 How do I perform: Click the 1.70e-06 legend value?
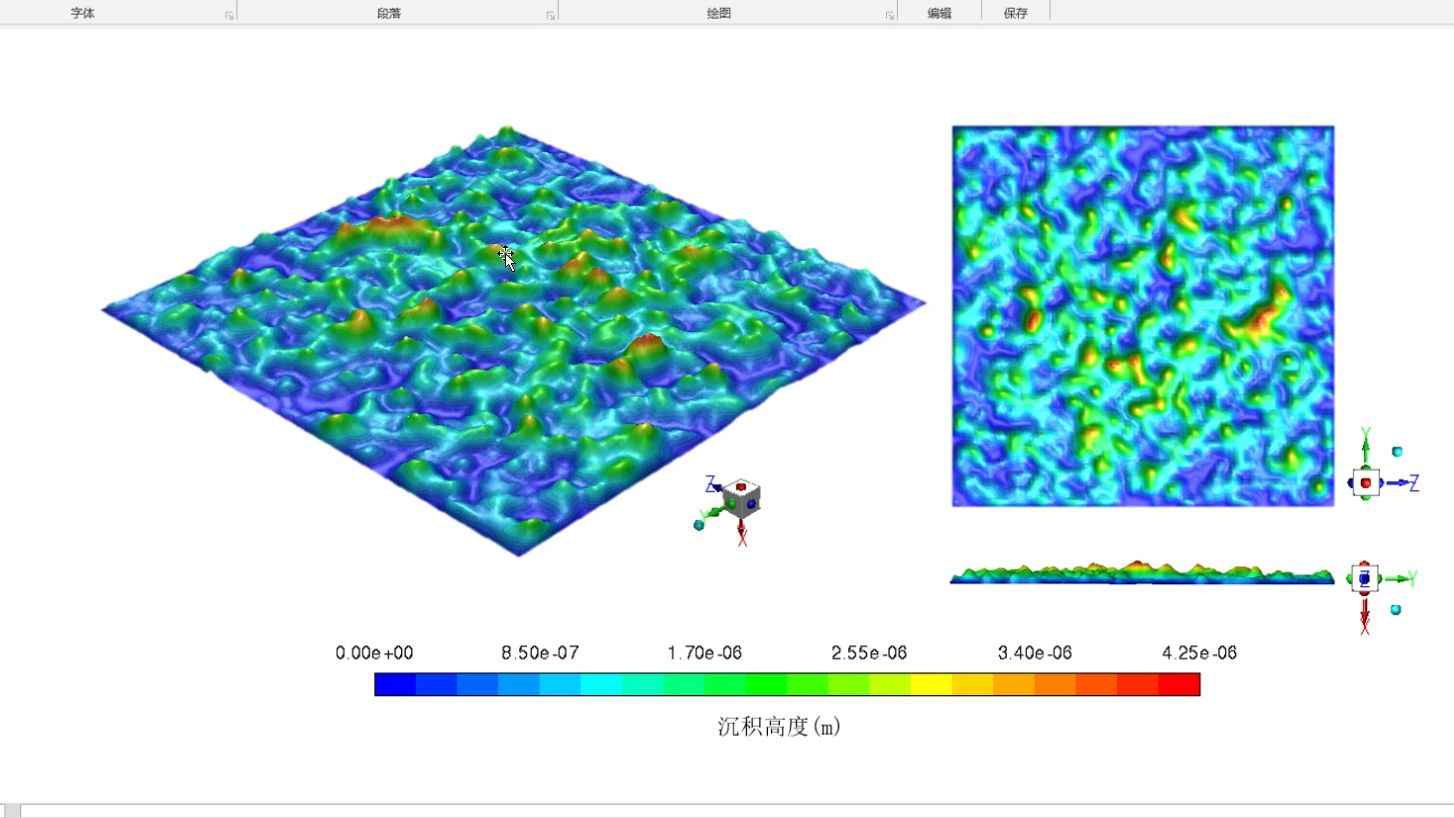705,653
